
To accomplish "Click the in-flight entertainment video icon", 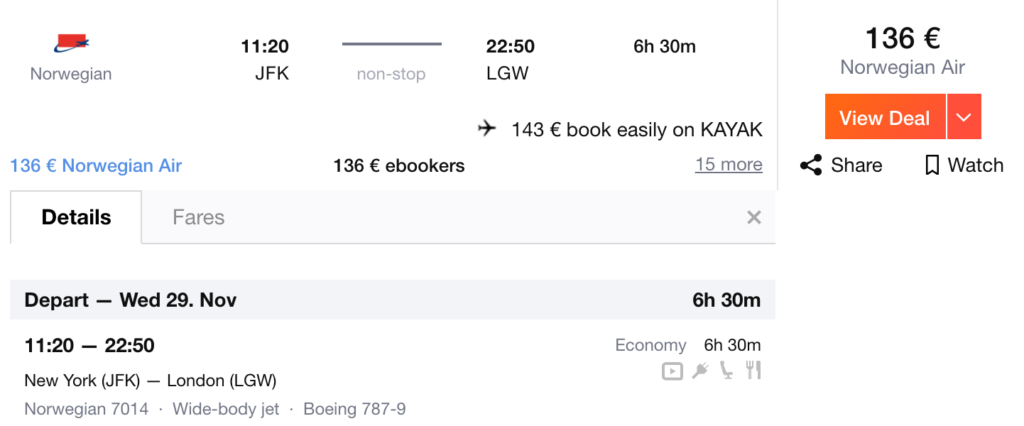I will [x=672, y=371].
